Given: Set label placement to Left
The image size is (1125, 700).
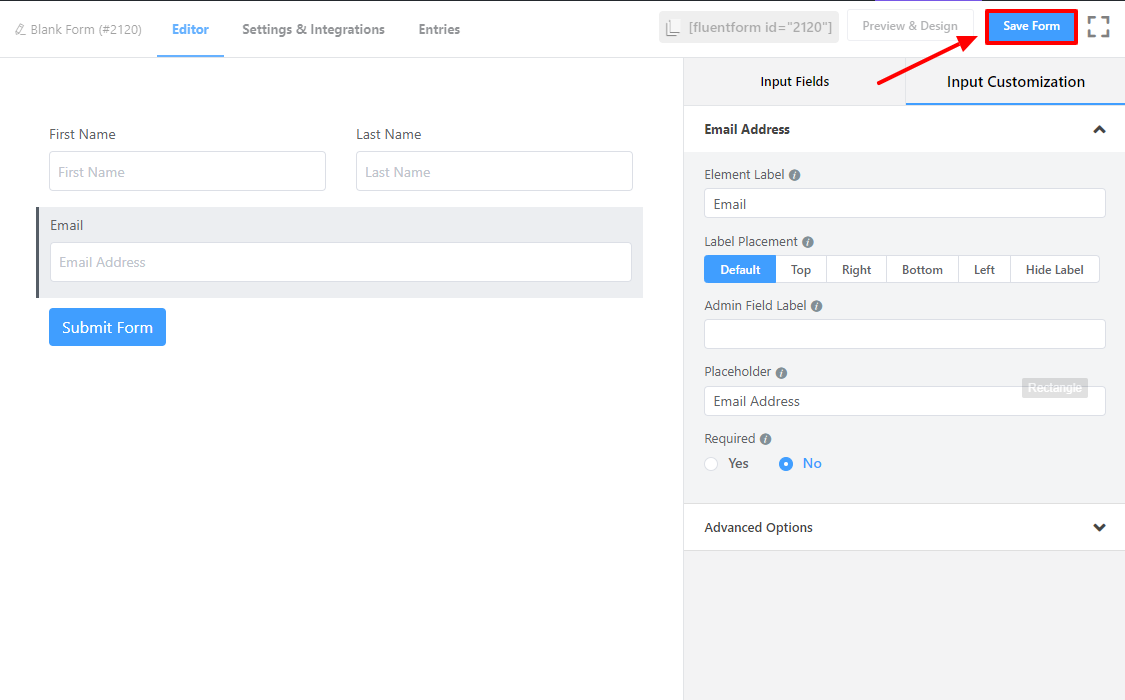Looking at the screenshot, I should (984, 270).
